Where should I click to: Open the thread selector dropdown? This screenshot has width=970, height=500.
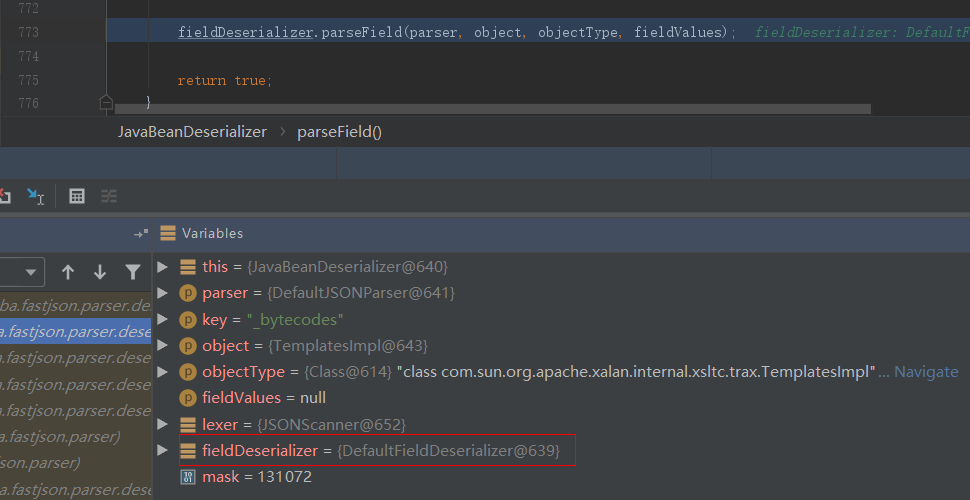point(22,272)
